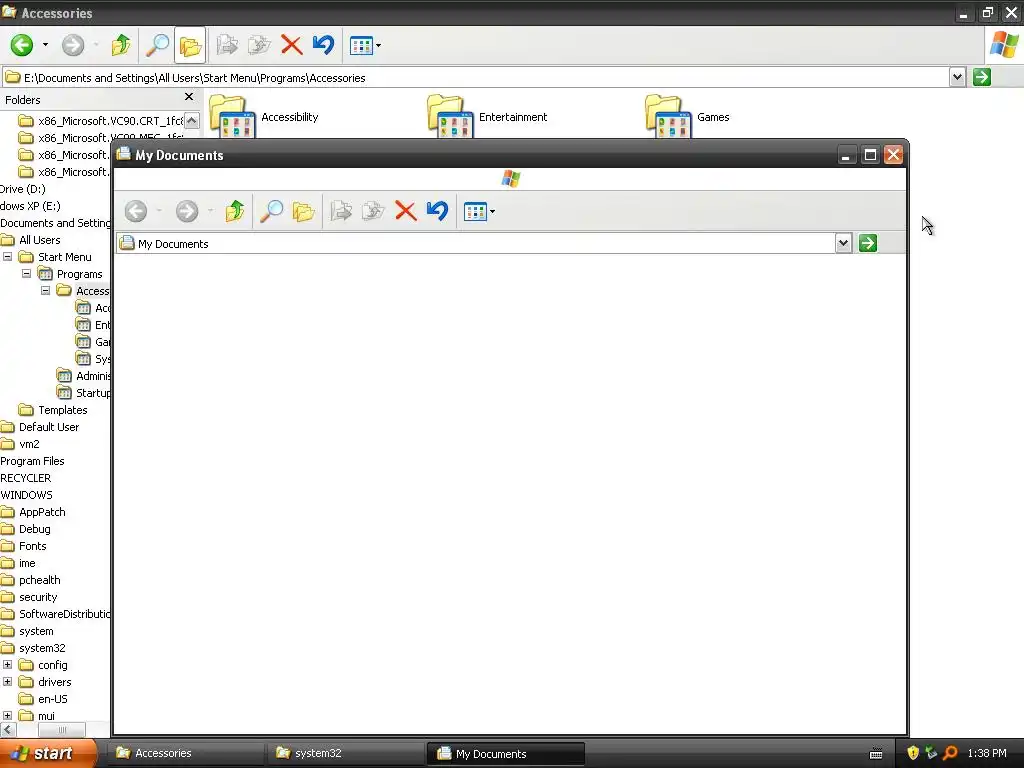Expand the mui folder node

tap(7, 716)
